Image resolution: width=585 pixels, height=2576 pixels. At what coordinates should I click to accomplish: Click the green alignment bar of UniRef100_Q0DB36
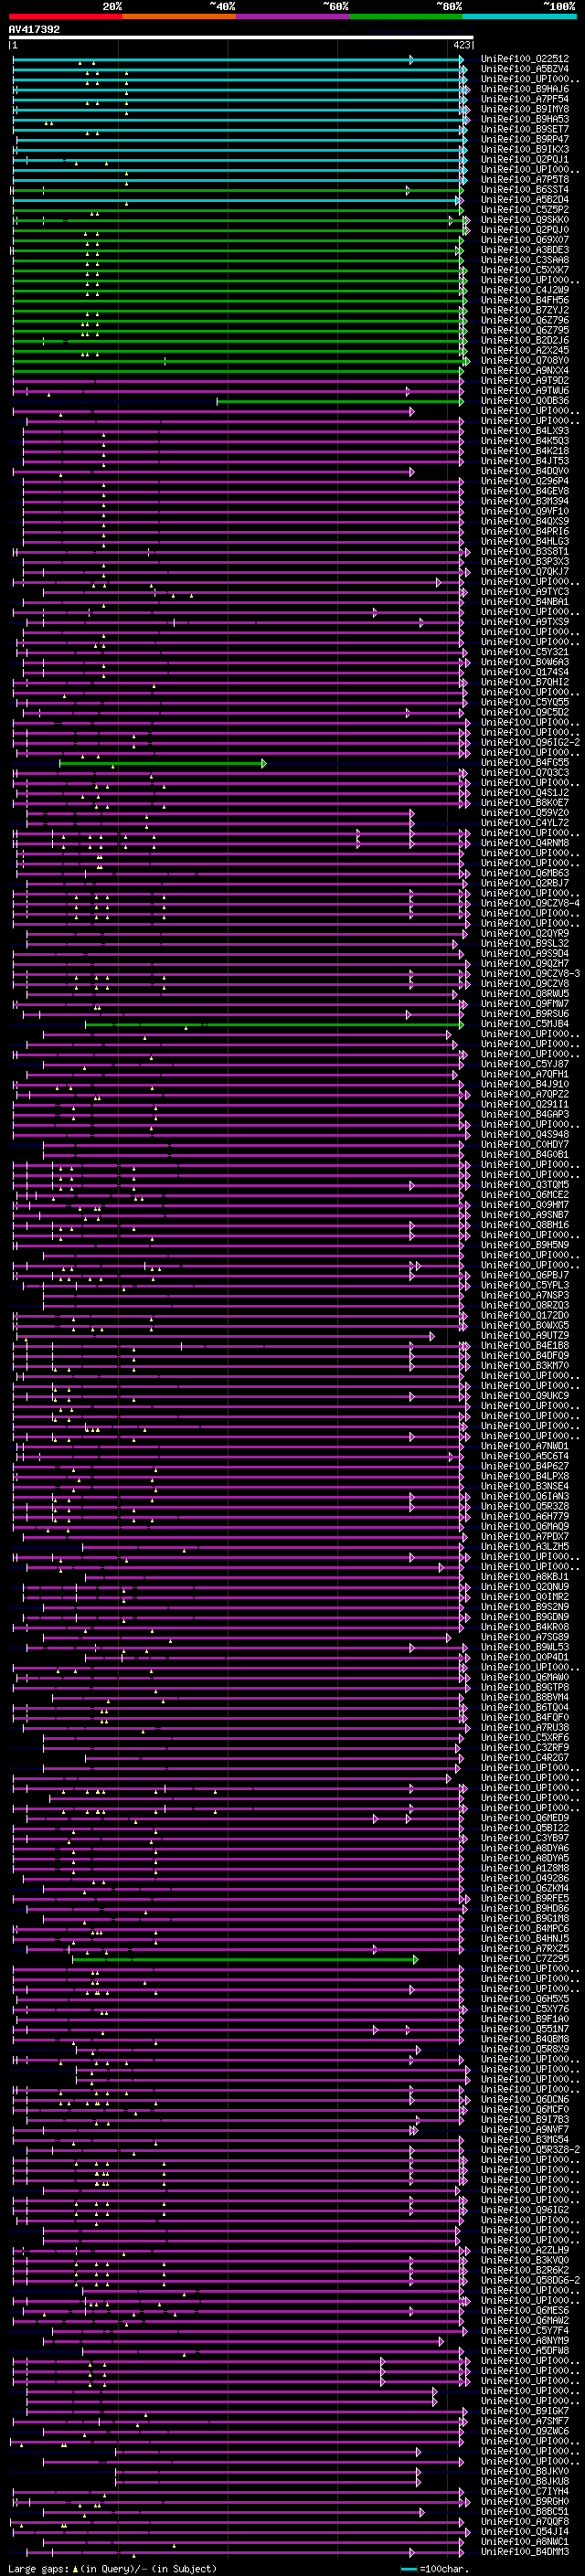click(340, 401)
